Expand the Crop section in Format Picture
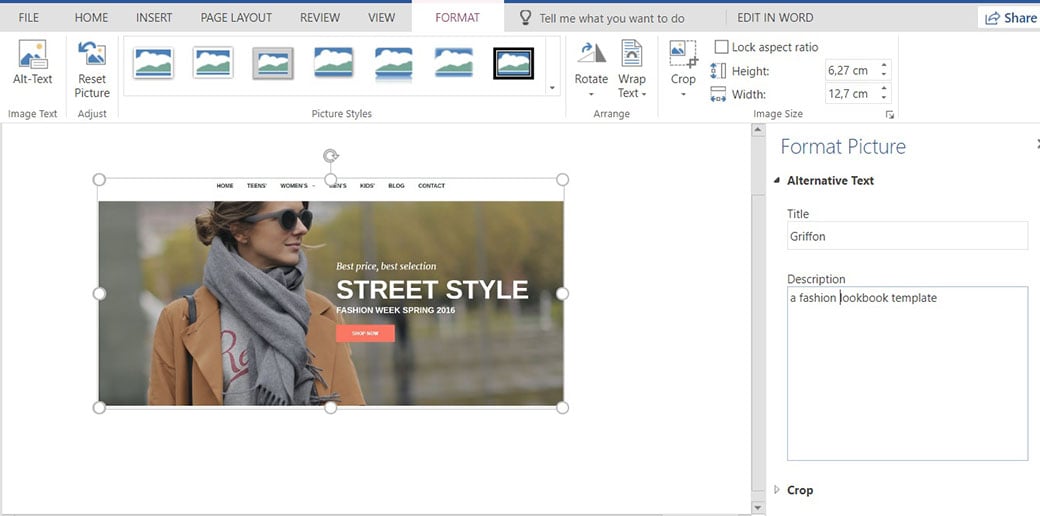This screenshot has width=1040, height=516. [x=799, y=490]
